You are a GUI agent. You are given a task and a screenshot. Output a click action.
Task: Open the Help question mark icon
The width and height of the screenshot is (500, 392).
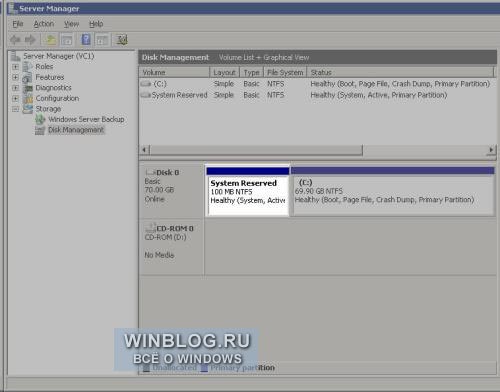pyautogui.click(x=86, y=40)
